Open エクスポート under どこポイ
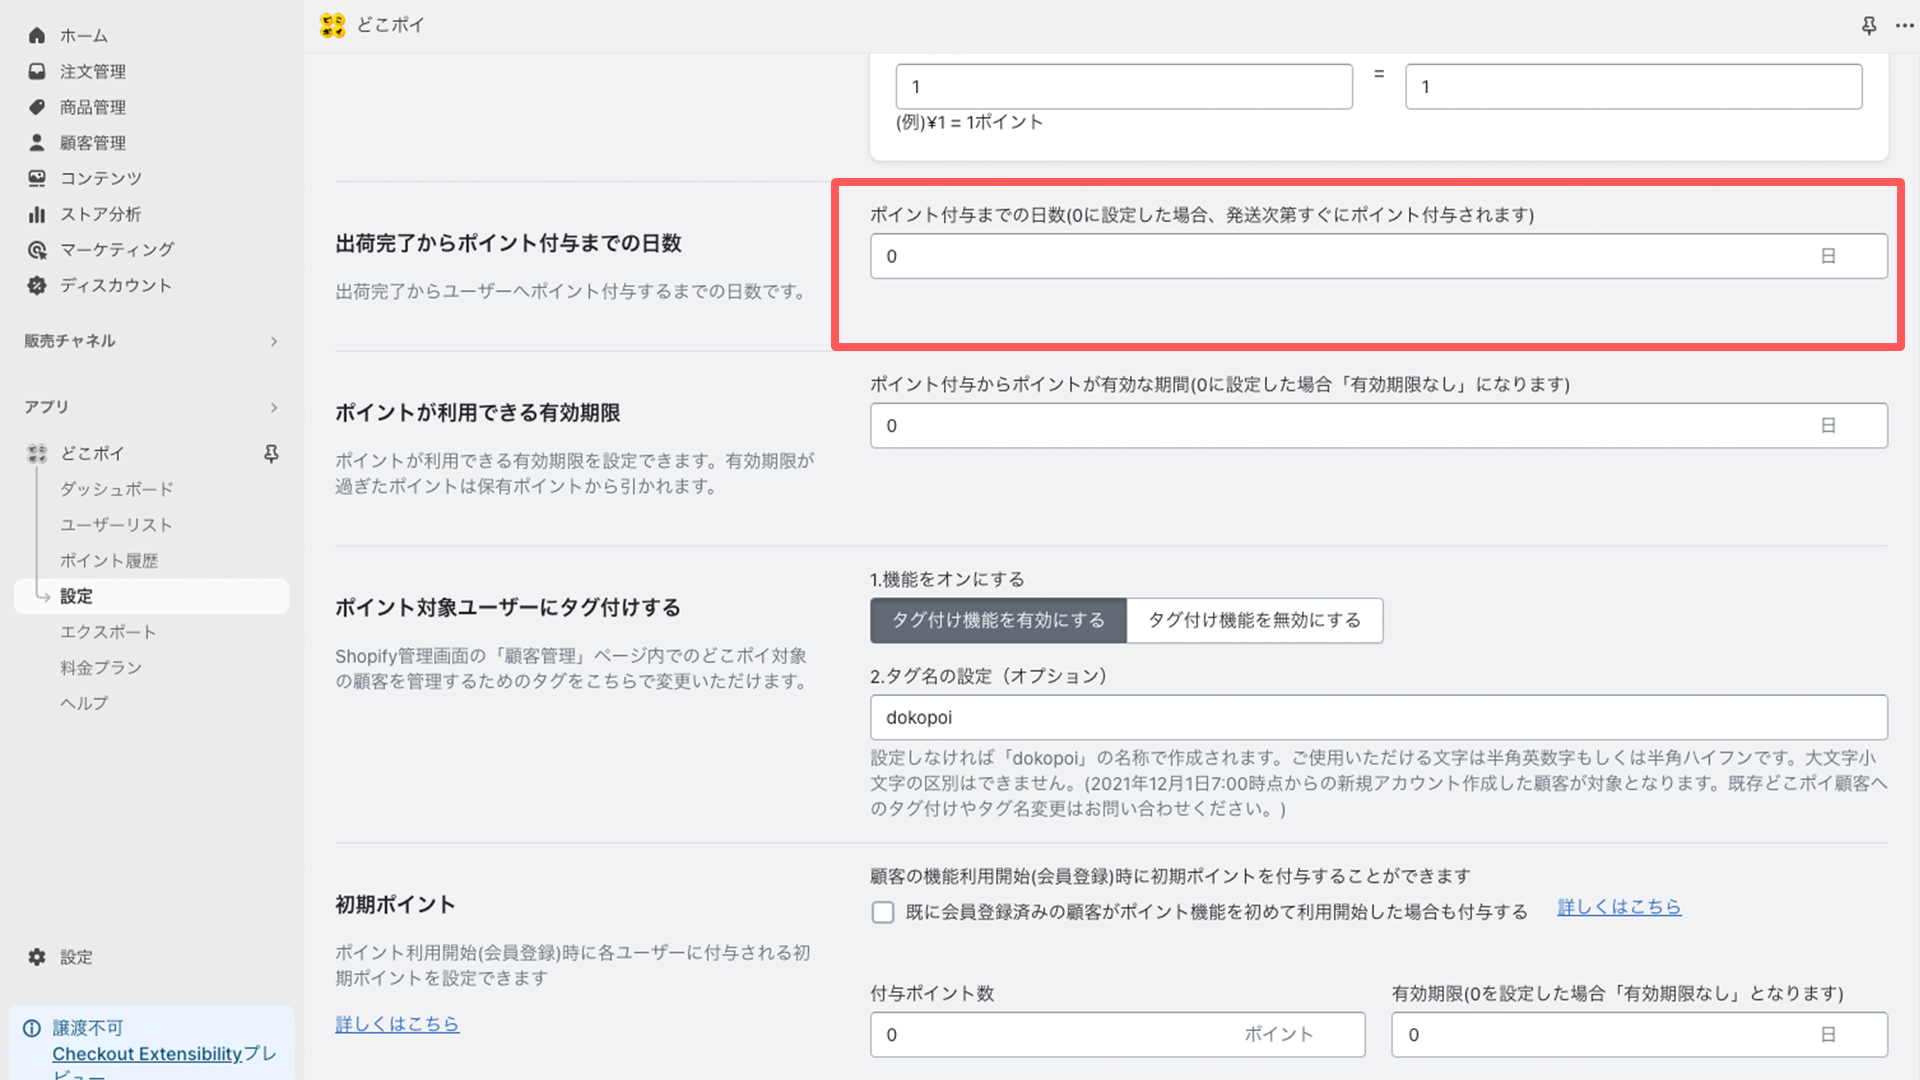This screenshot has height=1080, width=1920. pyautogui.click(x=108, y=632)
